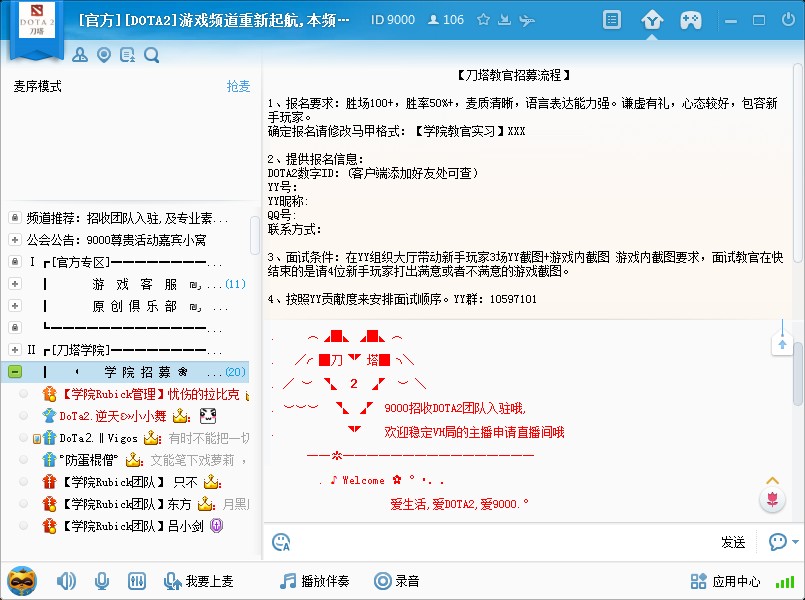Select user 【学院Rubick管理】忧伤的拉比克
The width and height of the screenshot is (805, 600).
pos(126,394)
